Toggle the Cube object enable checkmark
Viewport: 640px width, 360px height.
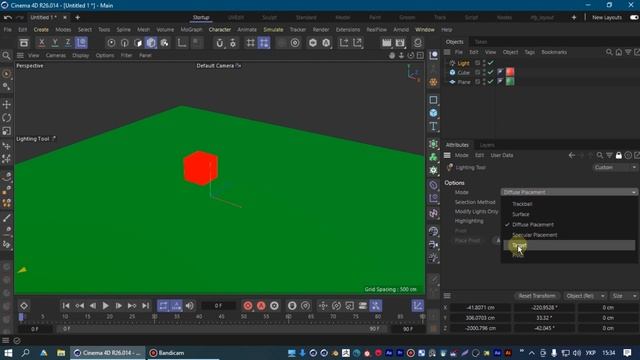click(x=491, y=72)
